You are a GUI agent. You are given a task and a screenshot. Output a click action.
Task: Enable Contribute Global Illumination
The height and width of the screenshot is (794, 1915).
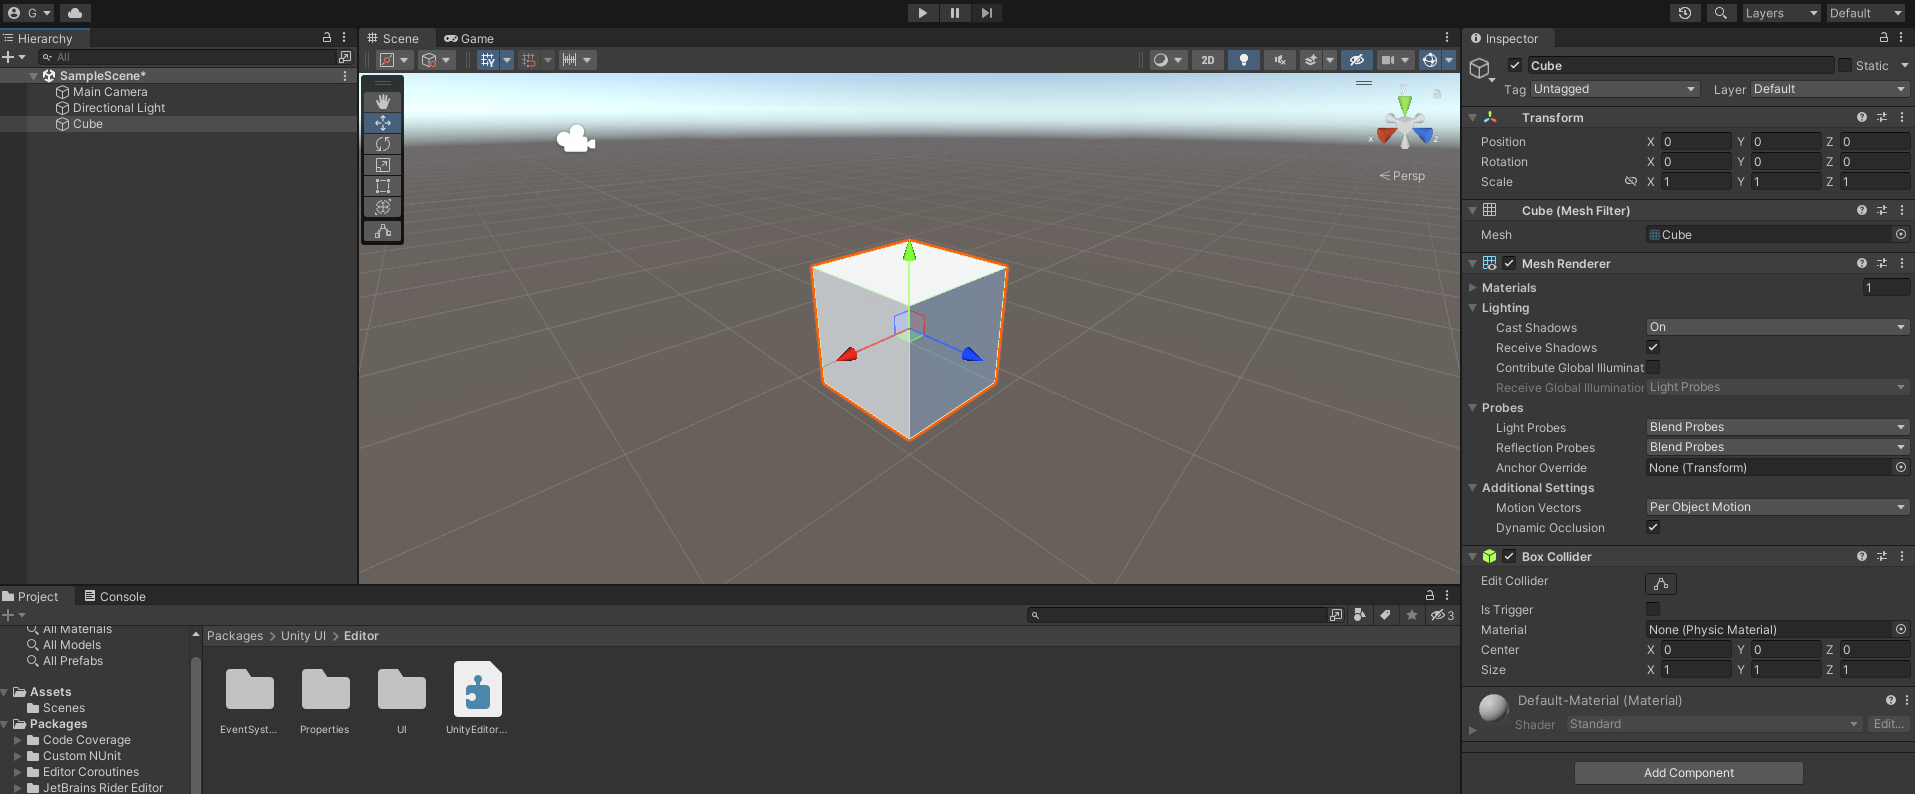1653,368
